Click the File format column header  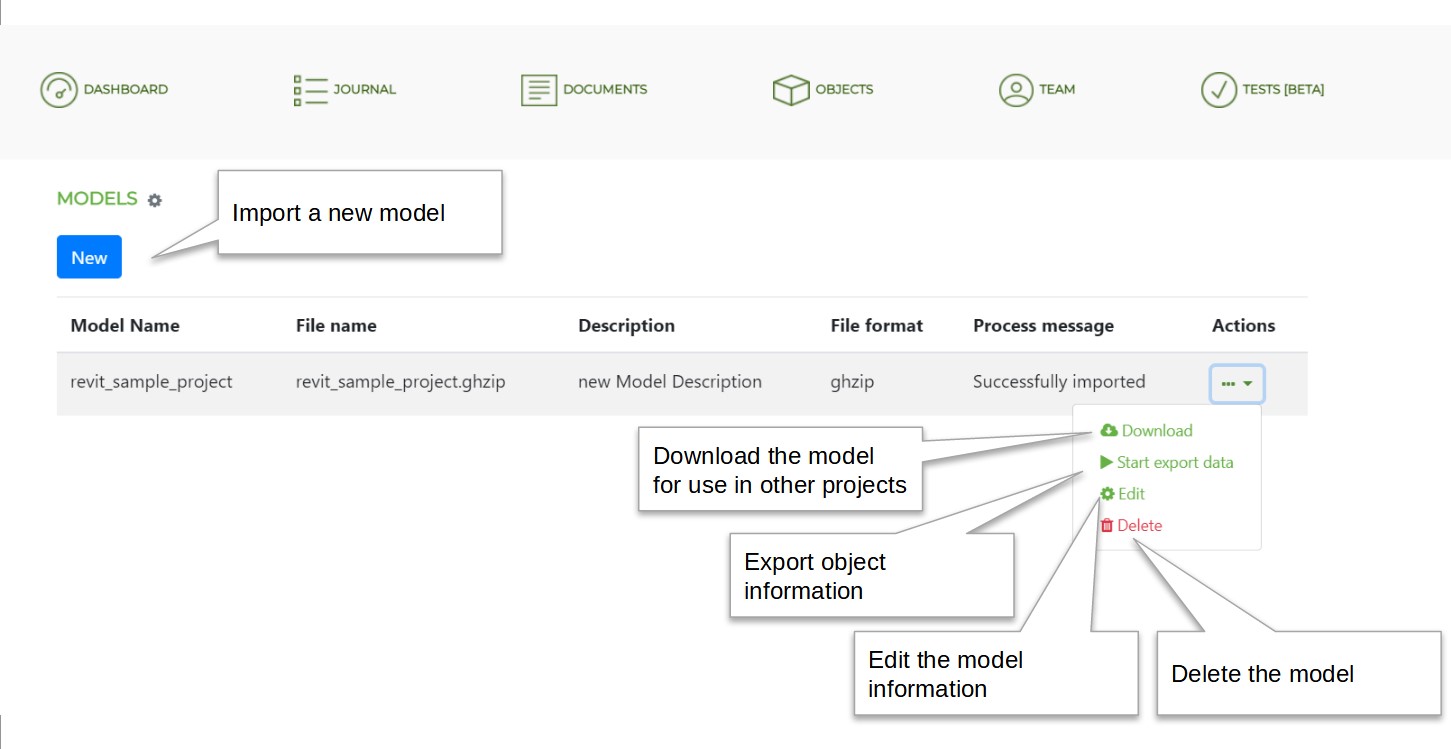pyautogui.click(x=877, y=325)
